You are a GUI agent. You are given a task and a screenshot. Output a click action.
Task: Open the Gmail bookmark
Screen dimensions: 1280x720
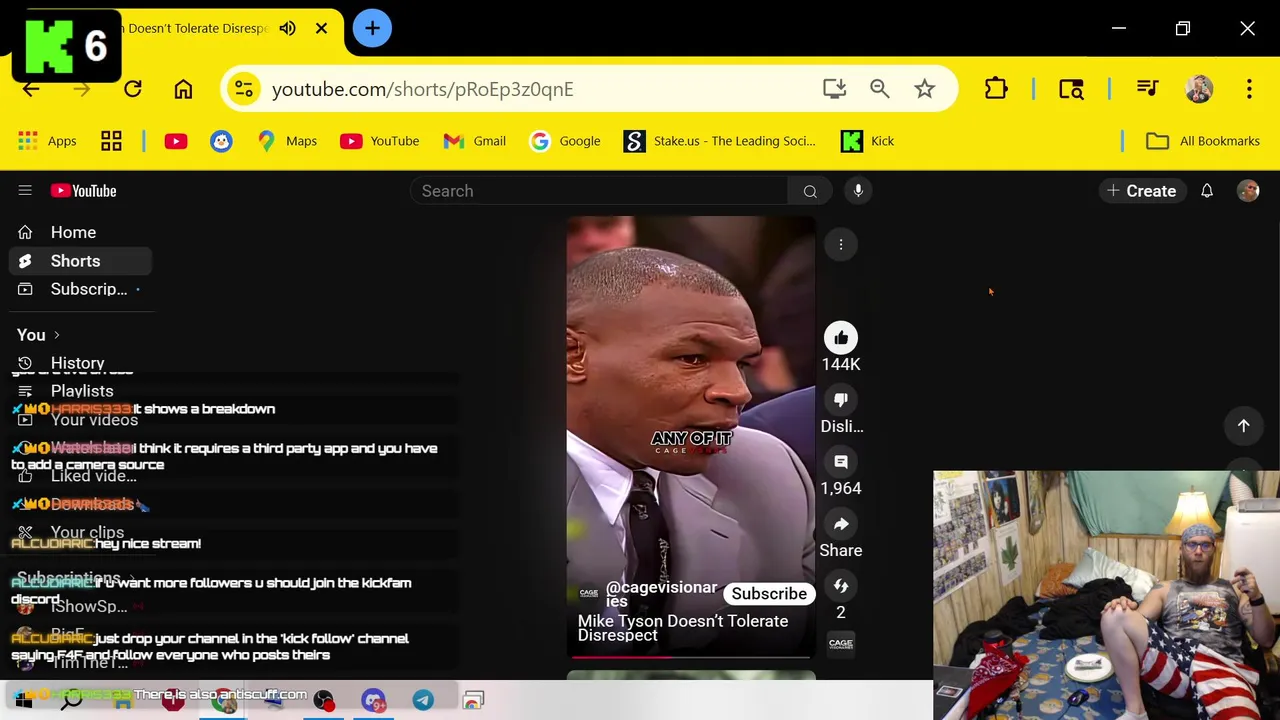click(475, 141)
